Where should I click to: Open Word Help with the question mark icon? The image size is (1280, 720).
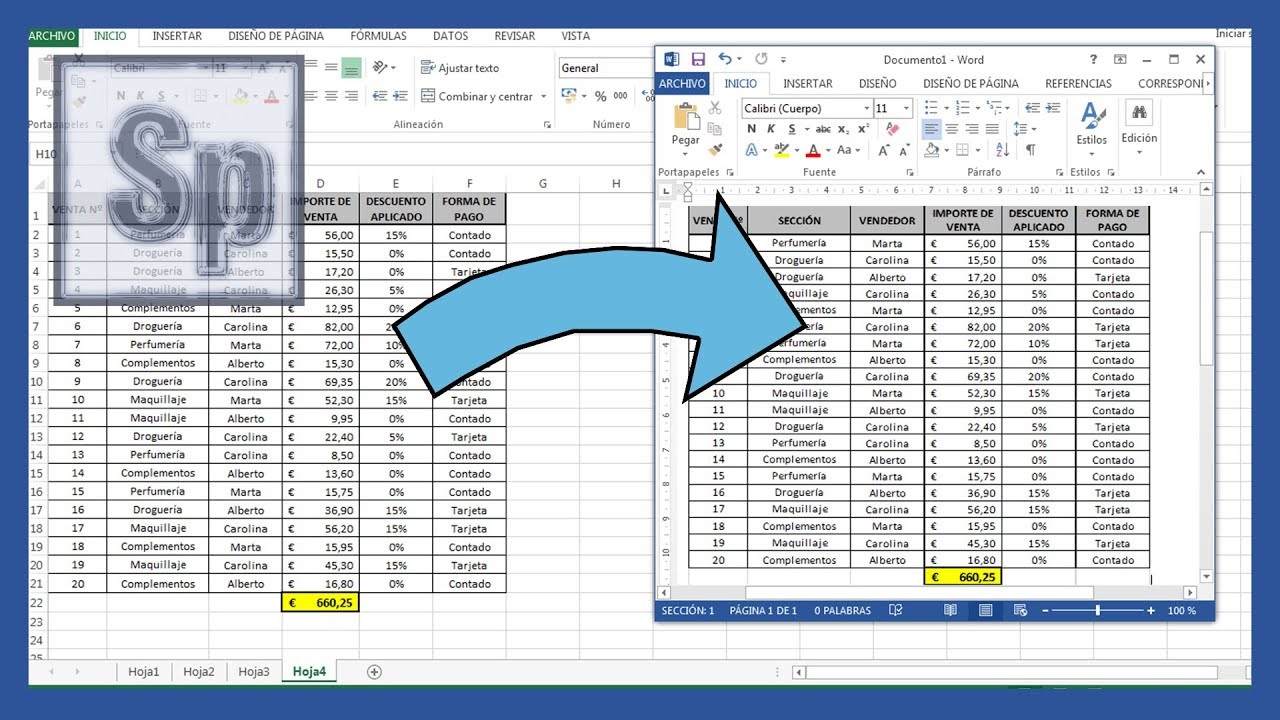point(1093,59)
